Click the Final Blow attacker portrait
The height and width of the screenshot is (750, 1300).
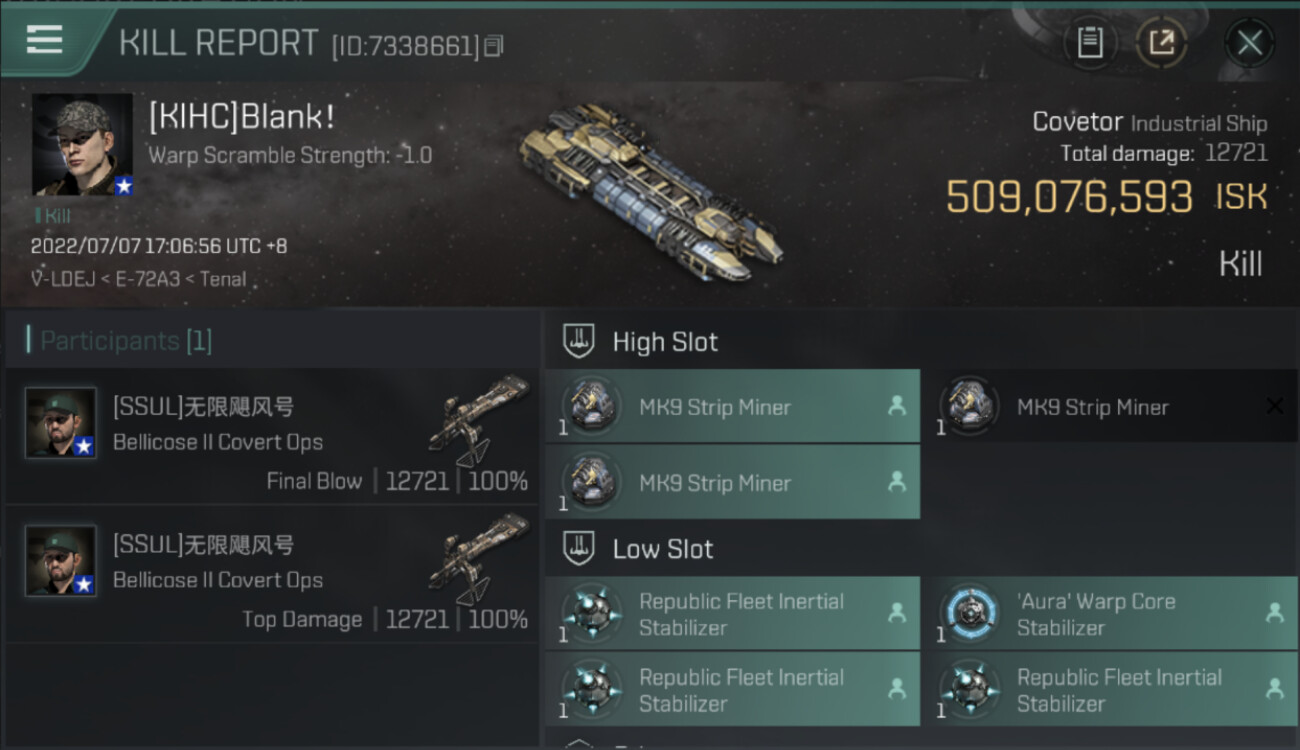(x=61, y=423)
